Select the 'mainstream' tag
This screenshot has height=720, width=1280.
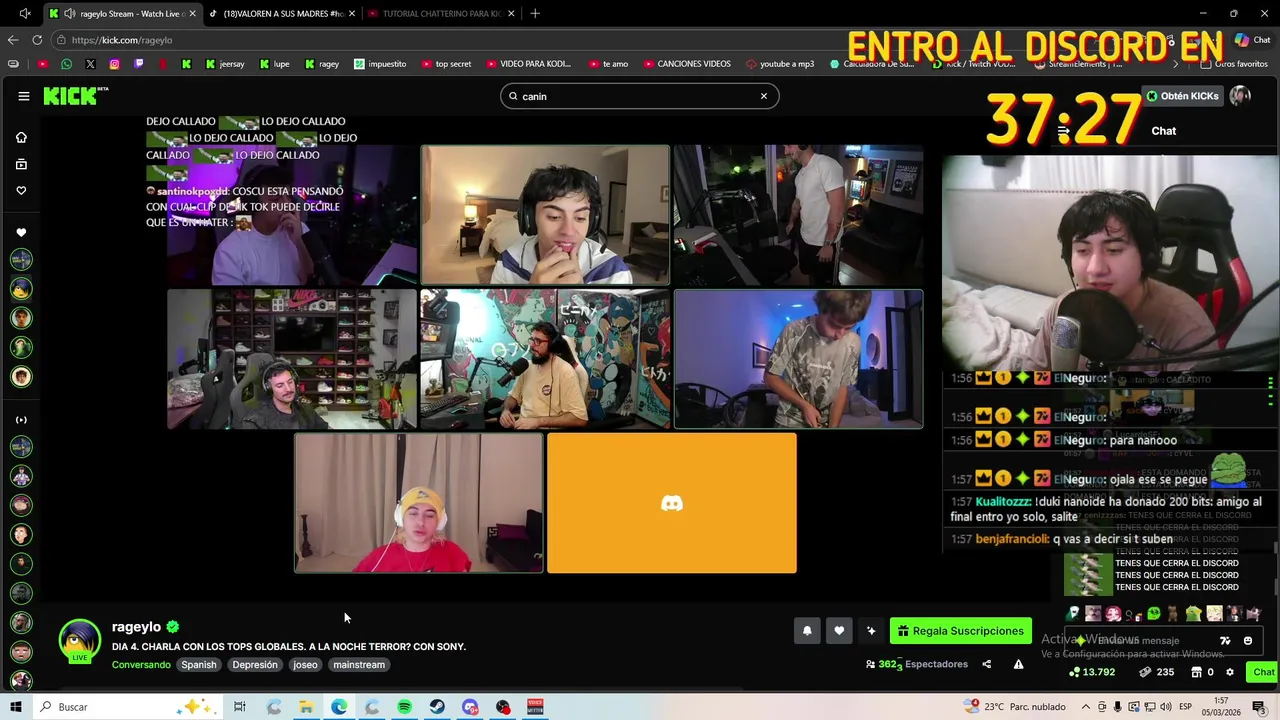[359, 665]
